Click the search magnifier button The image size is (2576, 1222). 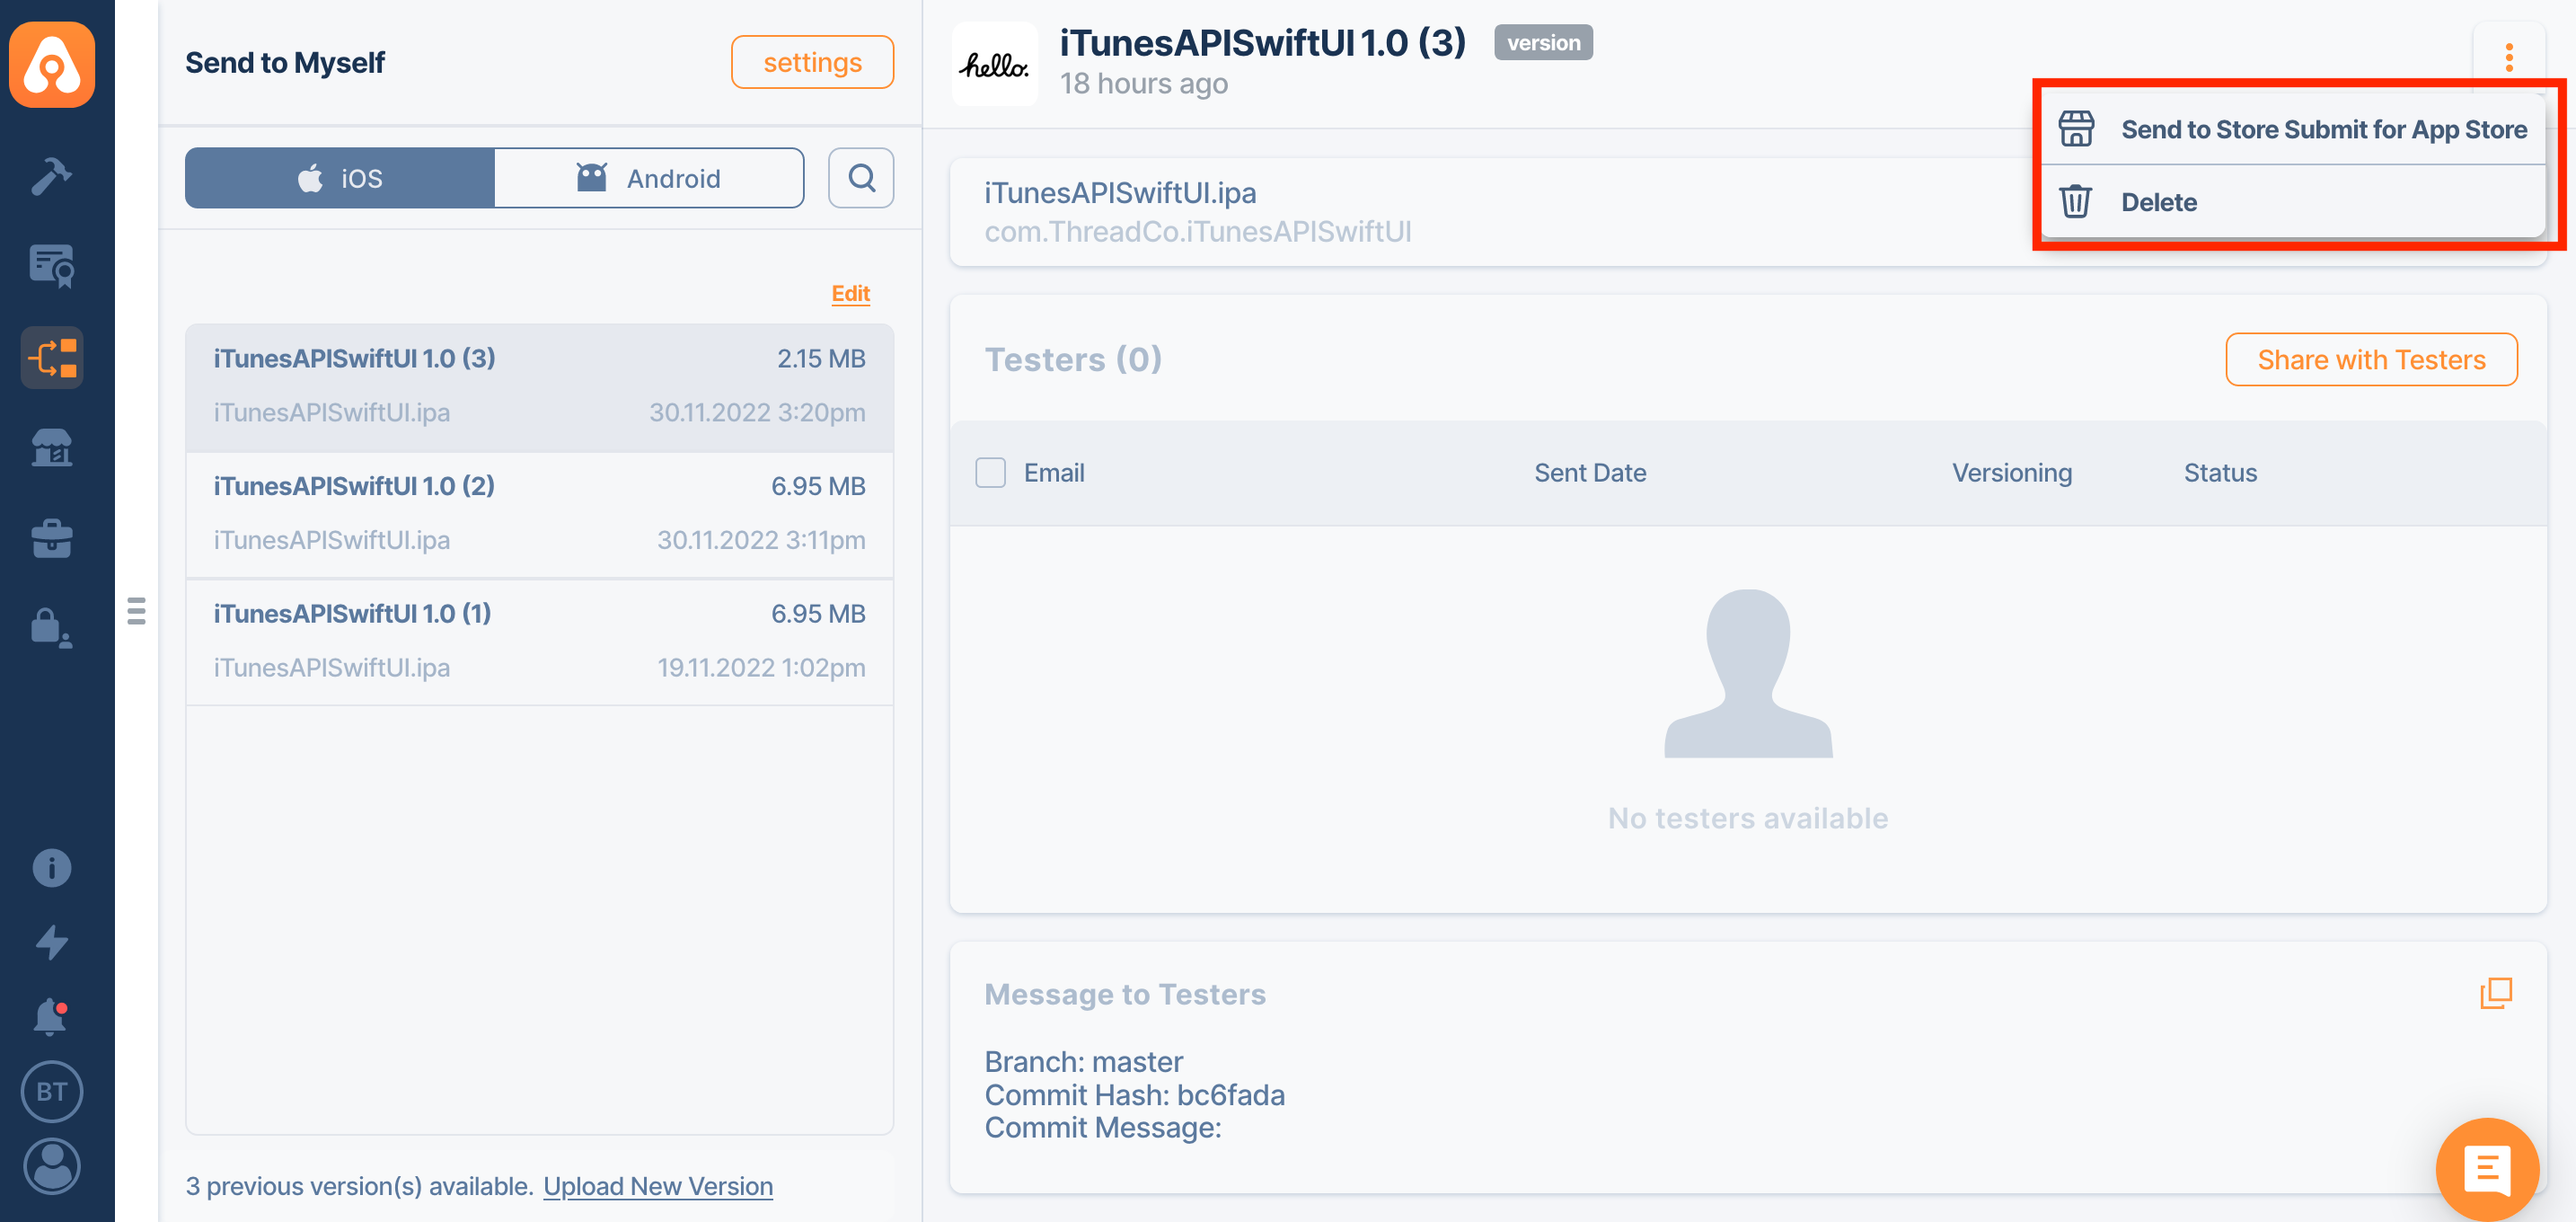pyautogui.click(x=861, y=178)
